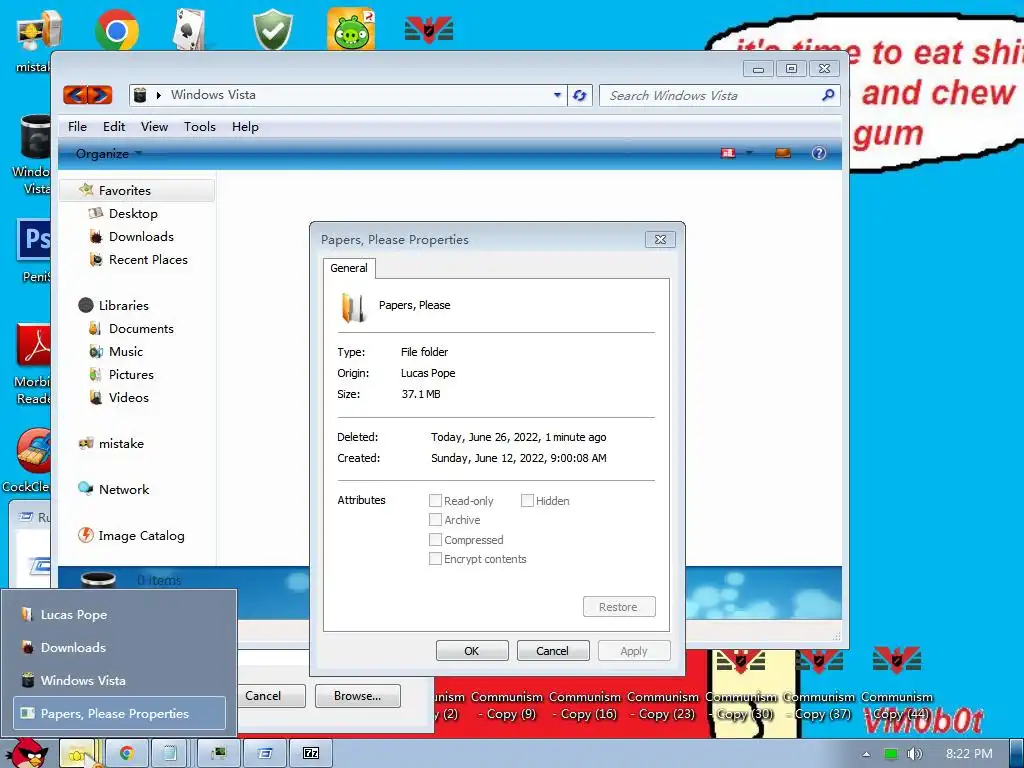This screenshot has width=1024, height=768.
Task: Select Downloads in navigation pane
Action: point(141,236)
